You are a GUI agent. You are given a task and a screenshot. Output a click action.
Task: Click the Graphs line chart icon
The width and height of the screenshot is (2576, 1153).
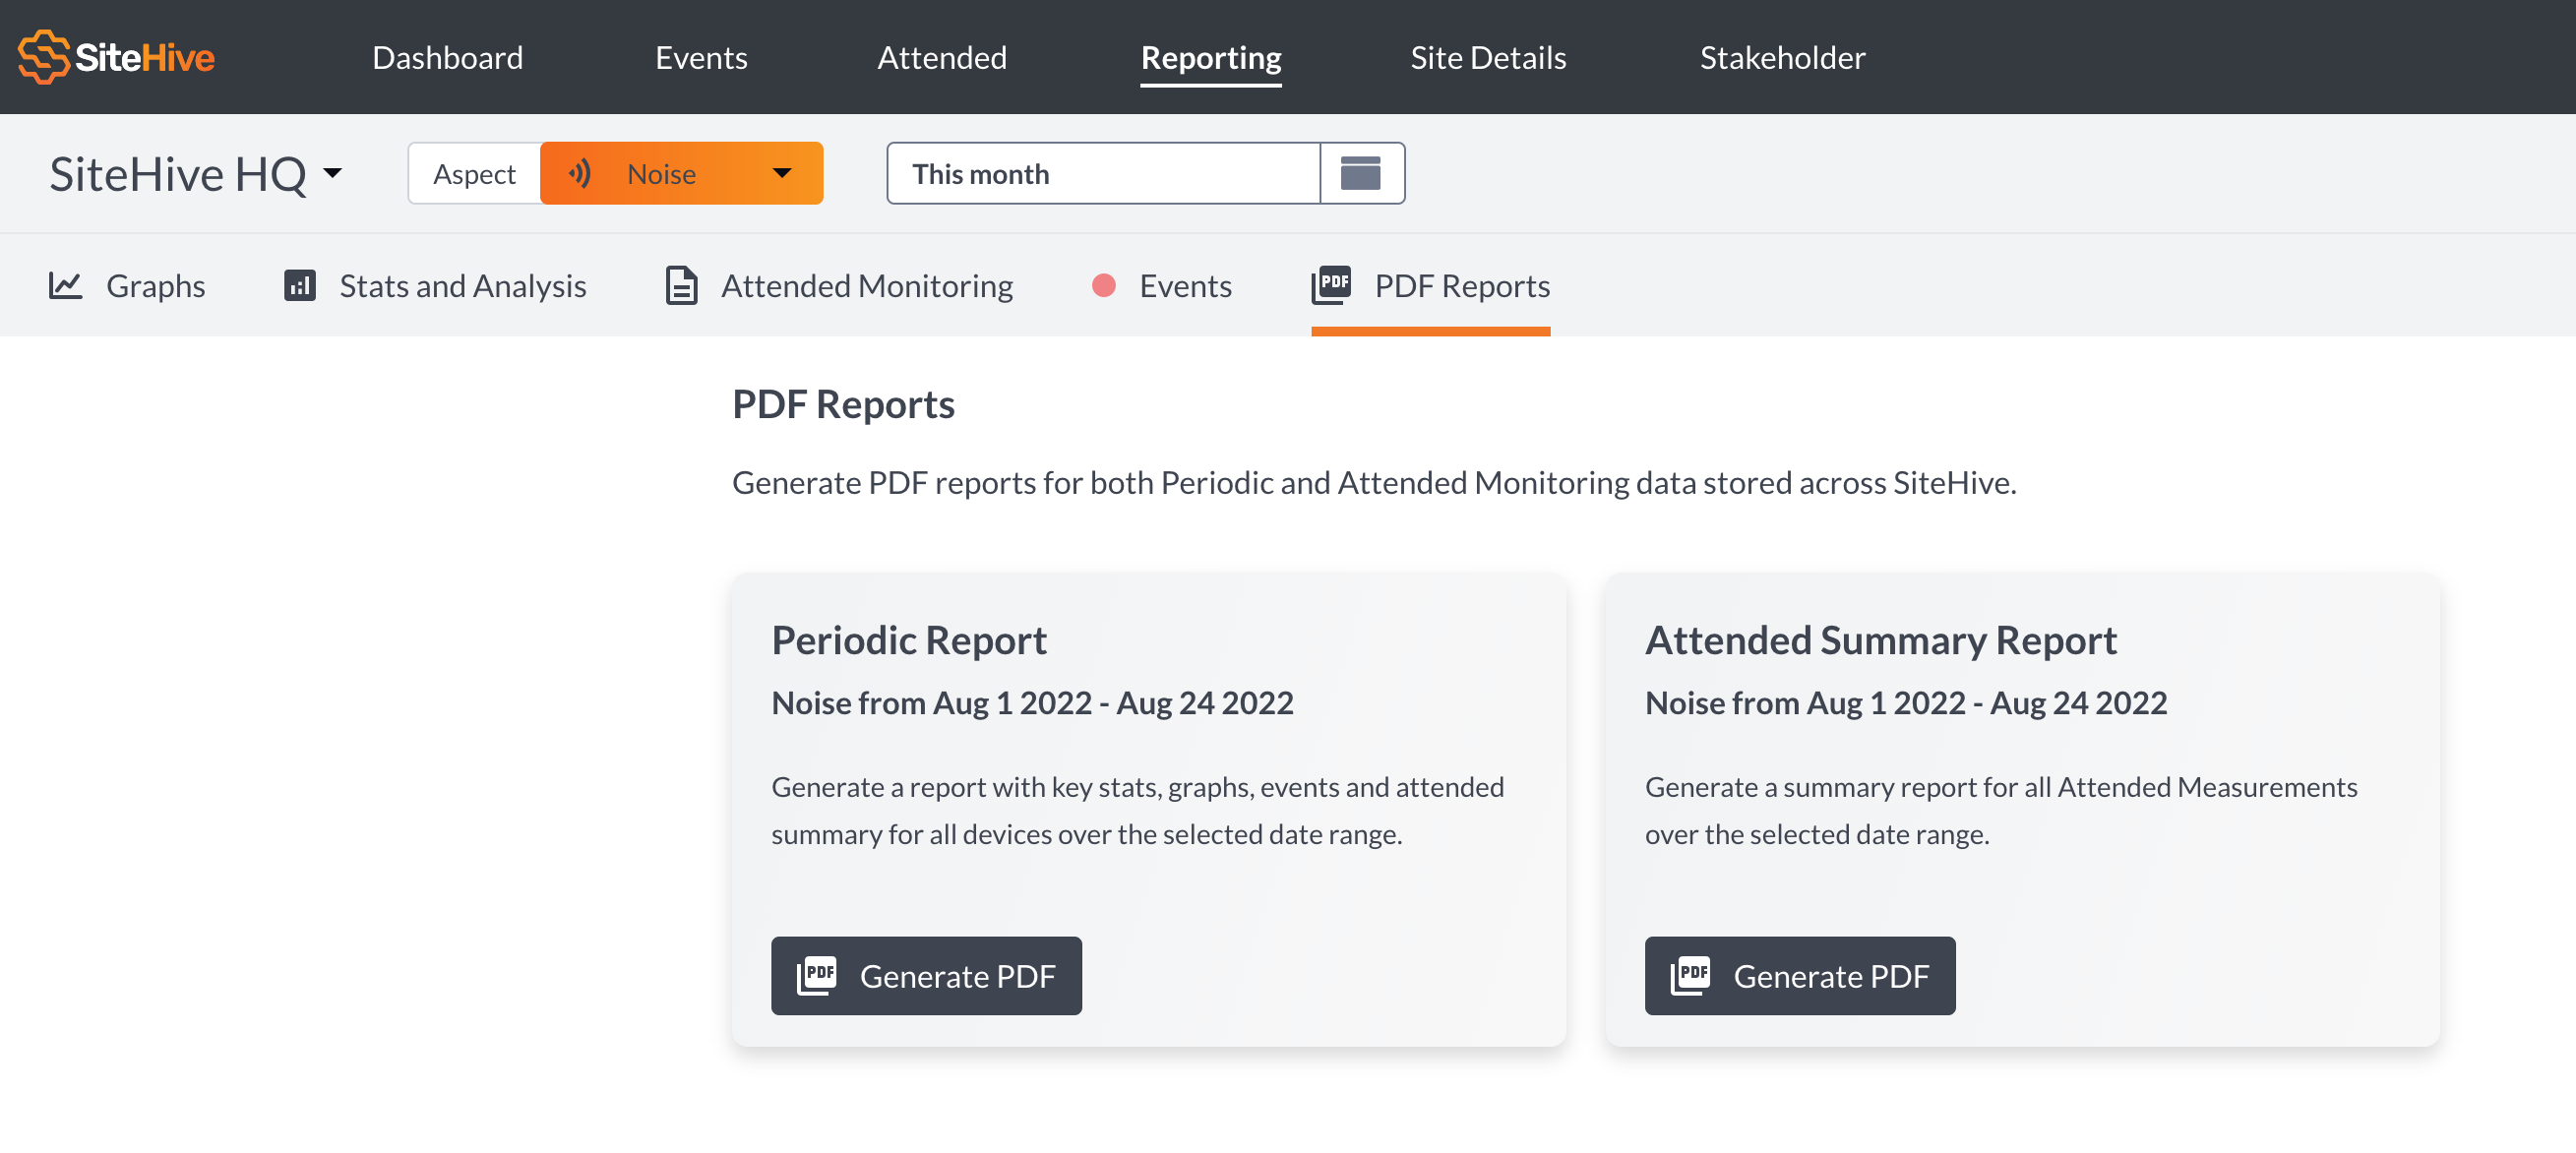pos(66,285)
